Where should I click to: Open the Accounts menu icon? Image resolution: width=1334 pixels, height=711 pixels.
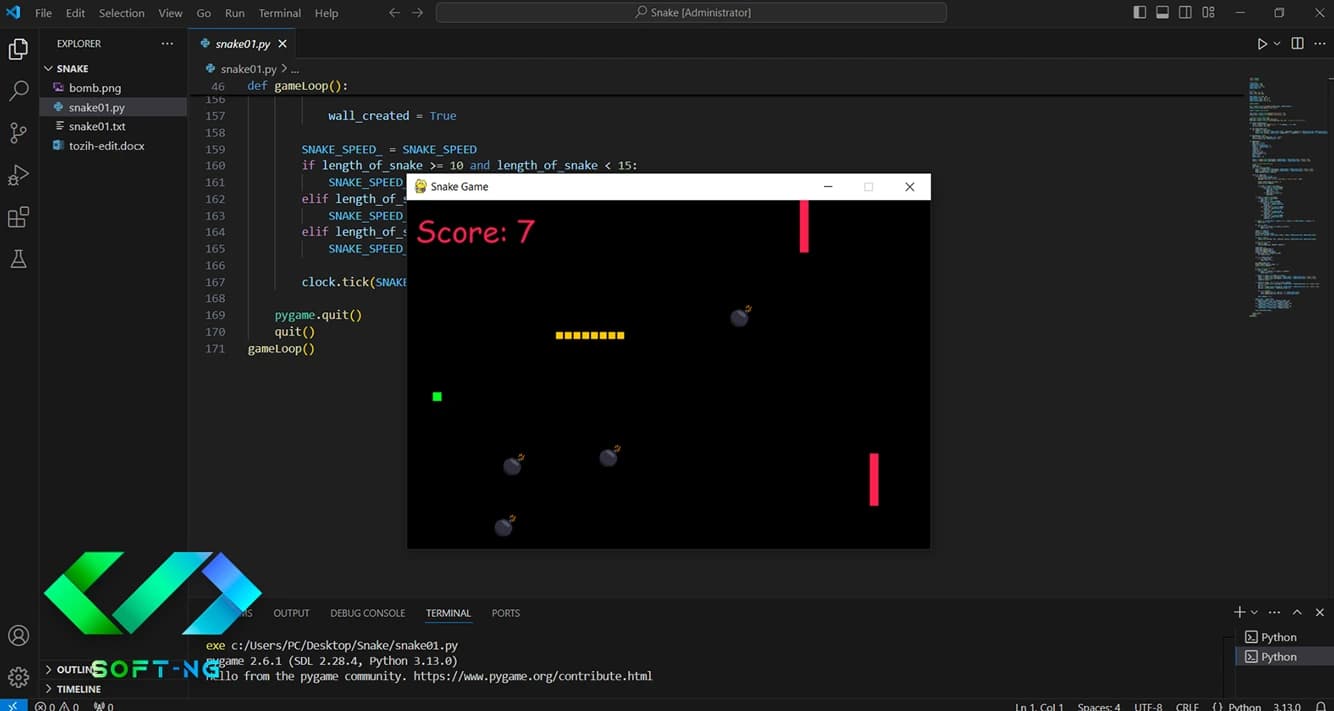point(18,636)
